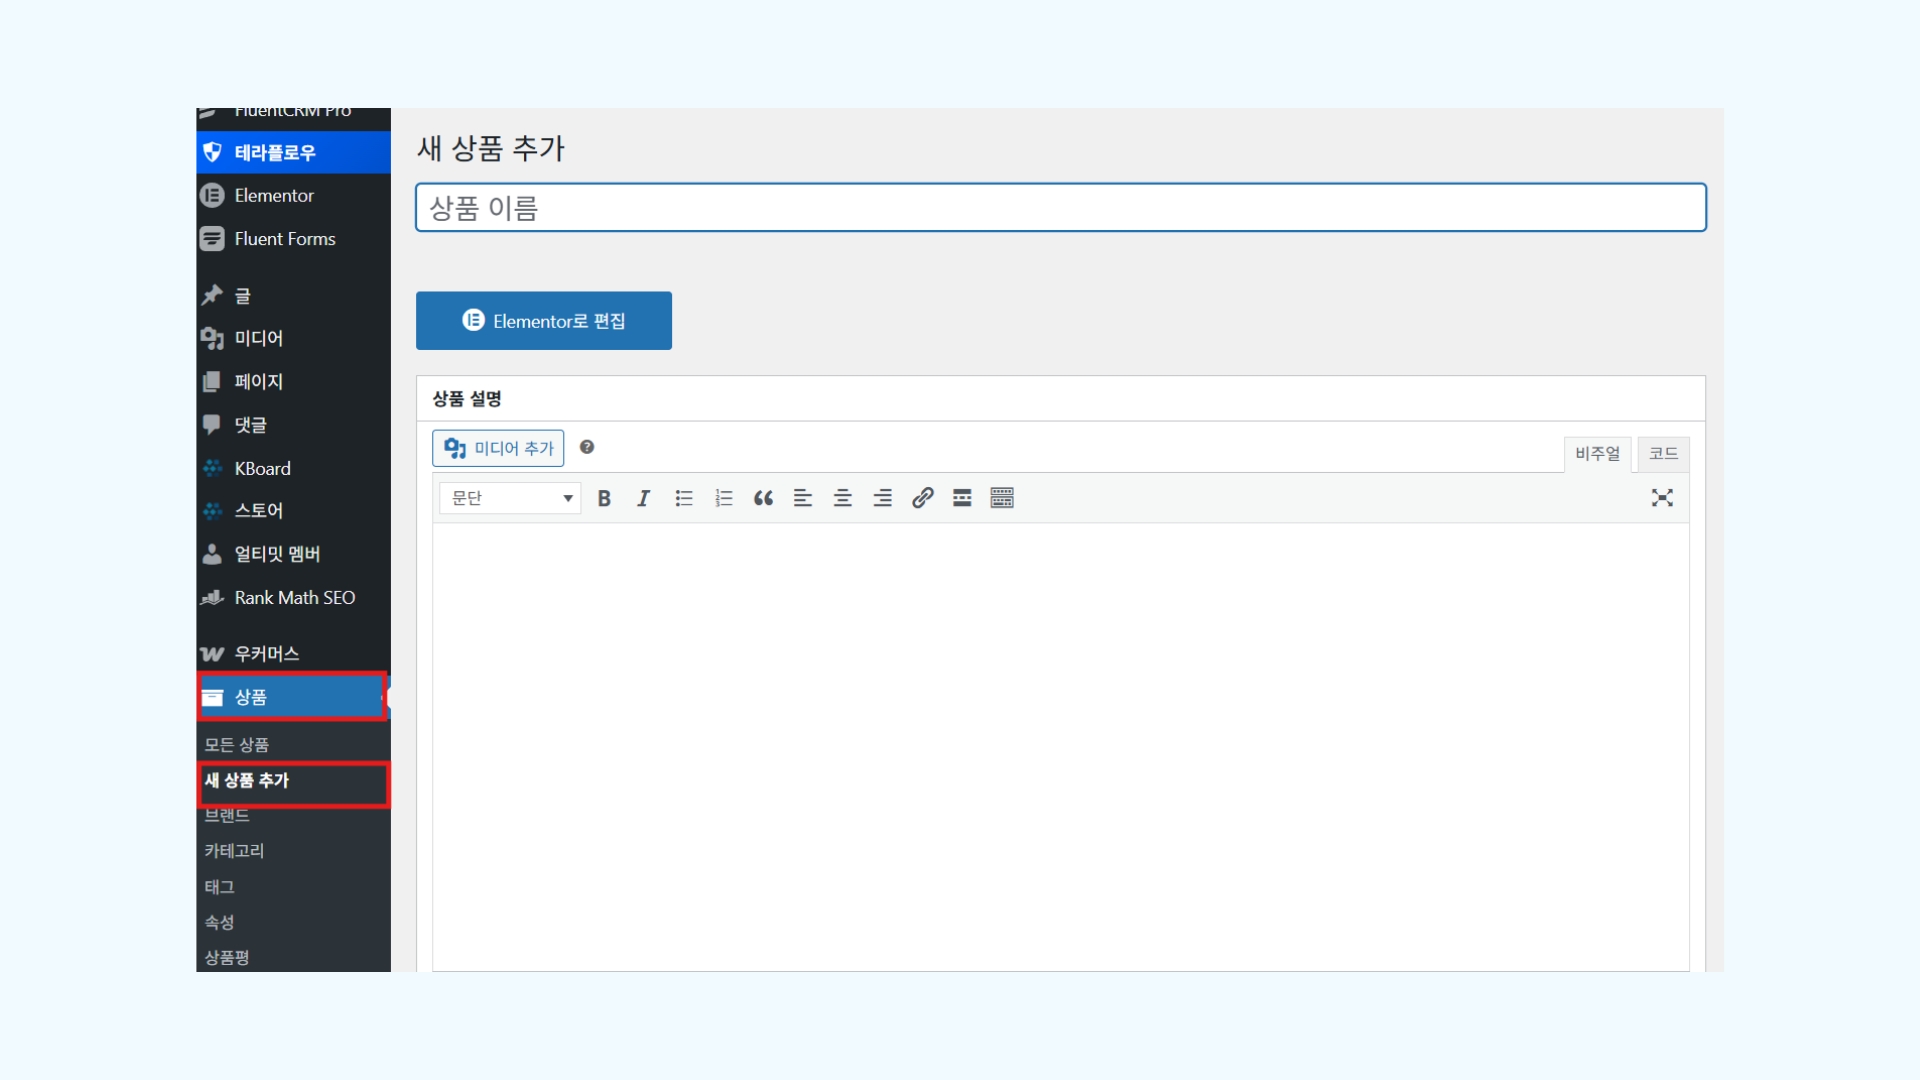Screen dimensions: 1920x1080
Task: Open the 우커머스 sidebar menu
Action: click(266, 654)
